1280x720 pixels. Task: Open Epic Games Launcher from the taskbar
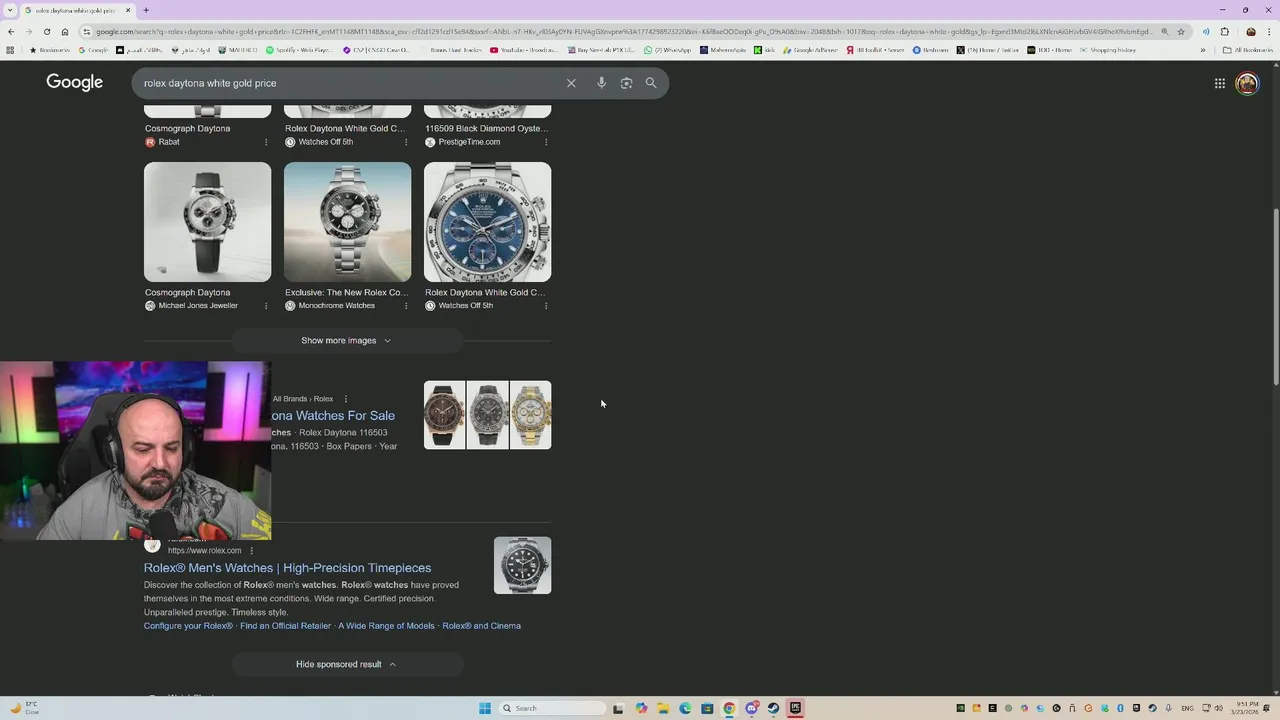tap(795, 708)
